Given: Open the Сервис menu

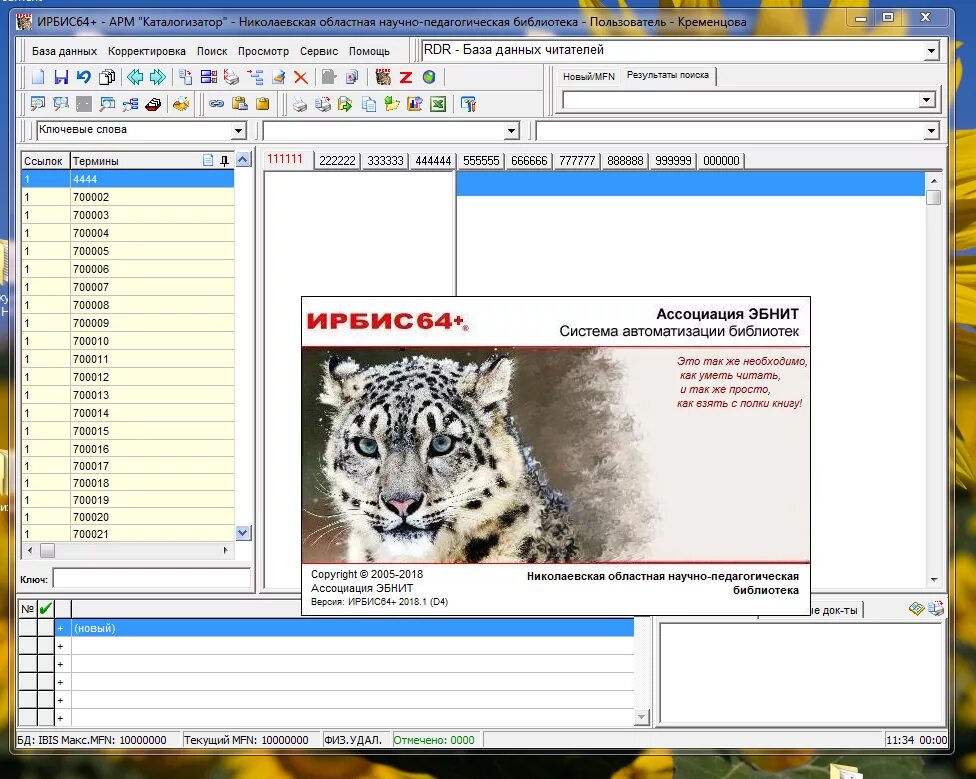Looking at the screenshot, I should [x=319, y=51].
